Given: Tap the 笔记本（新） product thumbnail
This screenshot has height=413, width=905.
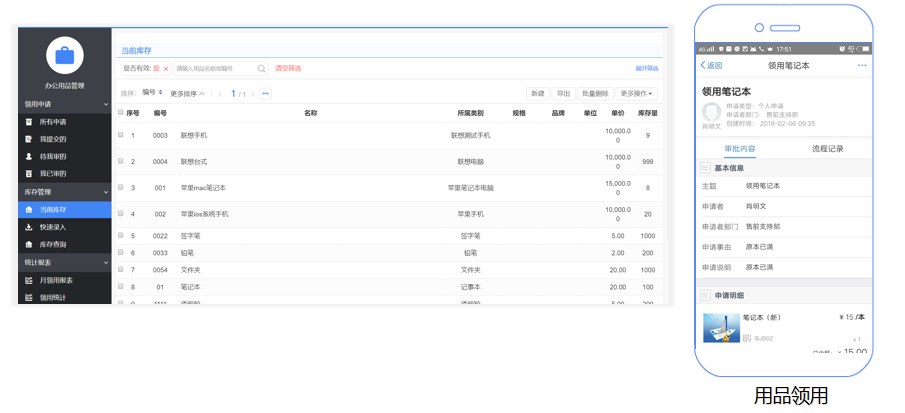Looking at the screenshot, I should [x=721, y=328].
